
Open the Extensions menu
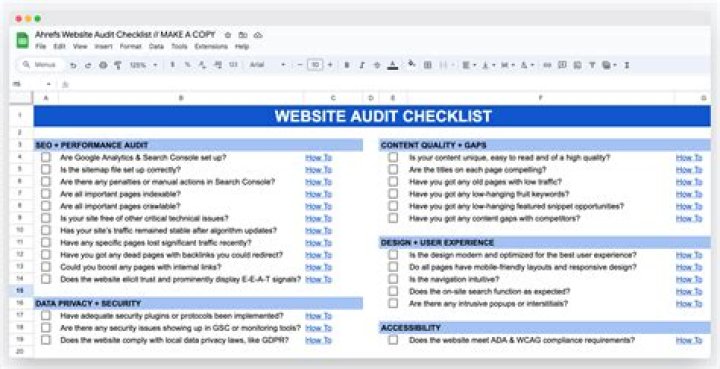pyautogui.click(x=211, y=46)
